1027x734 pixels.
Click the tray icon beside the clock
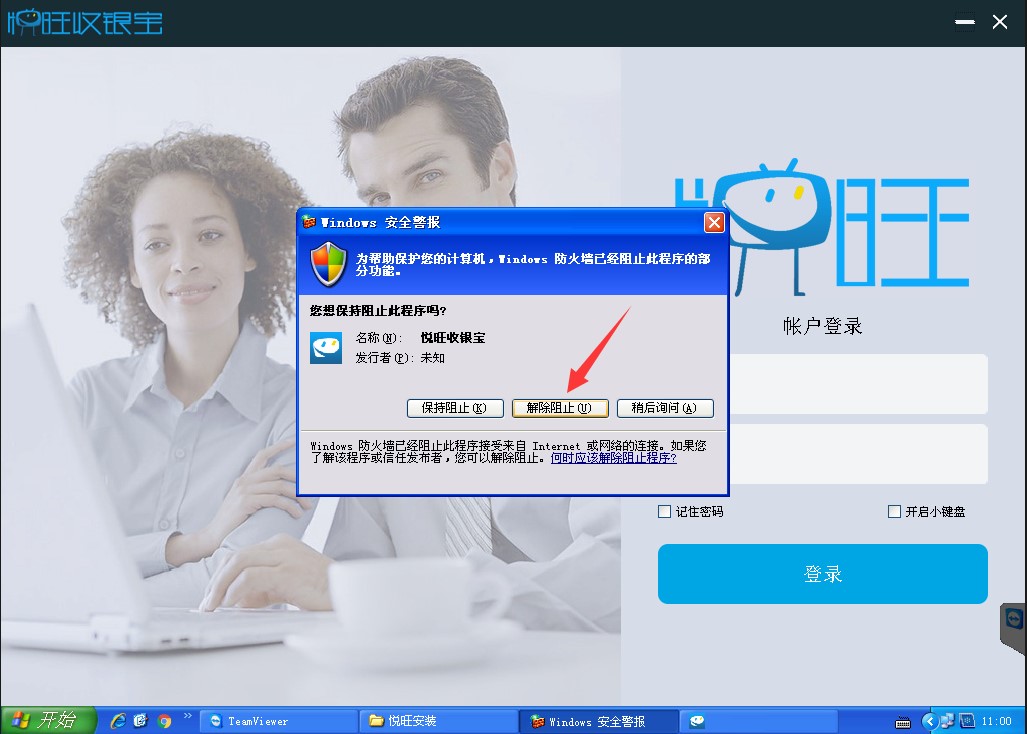(967, 721)
